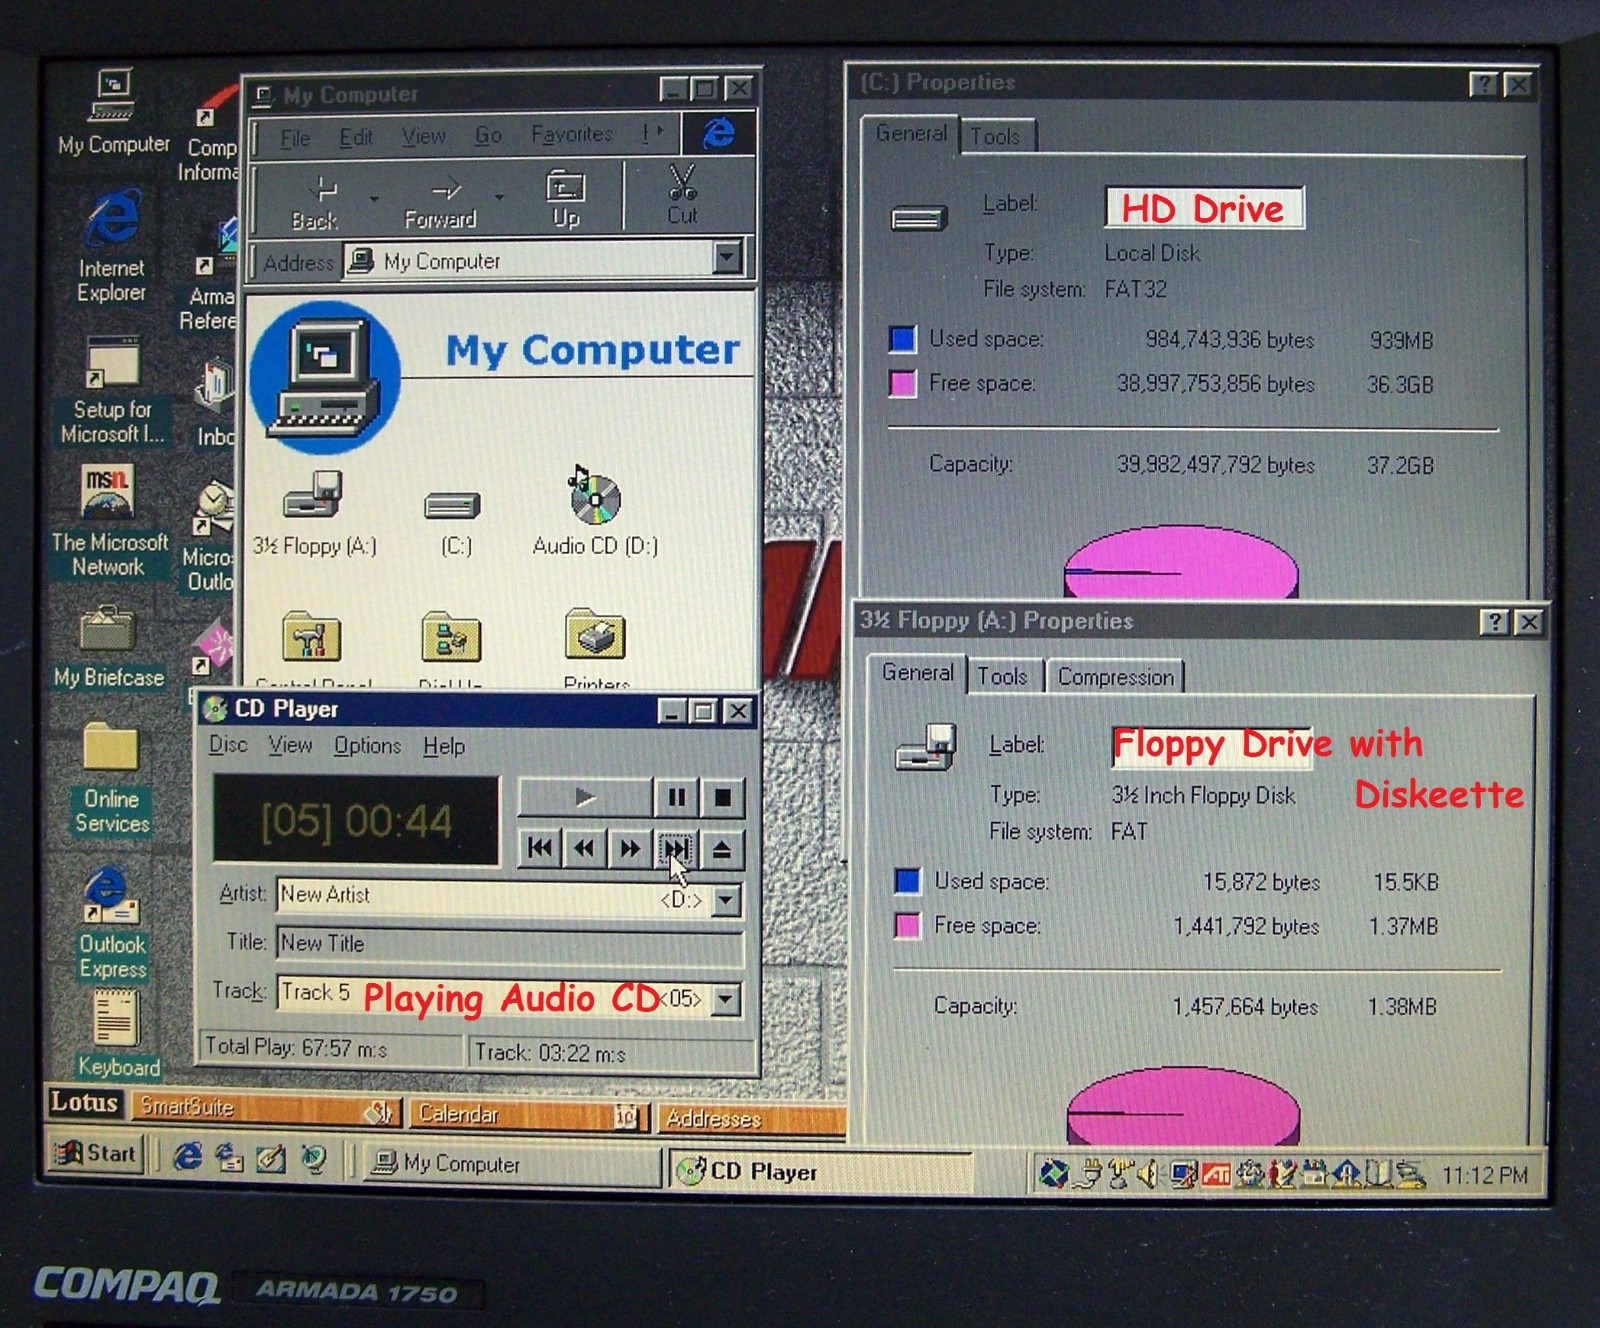The width and height of the screenshot is (1600, 1328).
Task: Select The Microsoft Network desktop icon
Action: tap(109, 520)
